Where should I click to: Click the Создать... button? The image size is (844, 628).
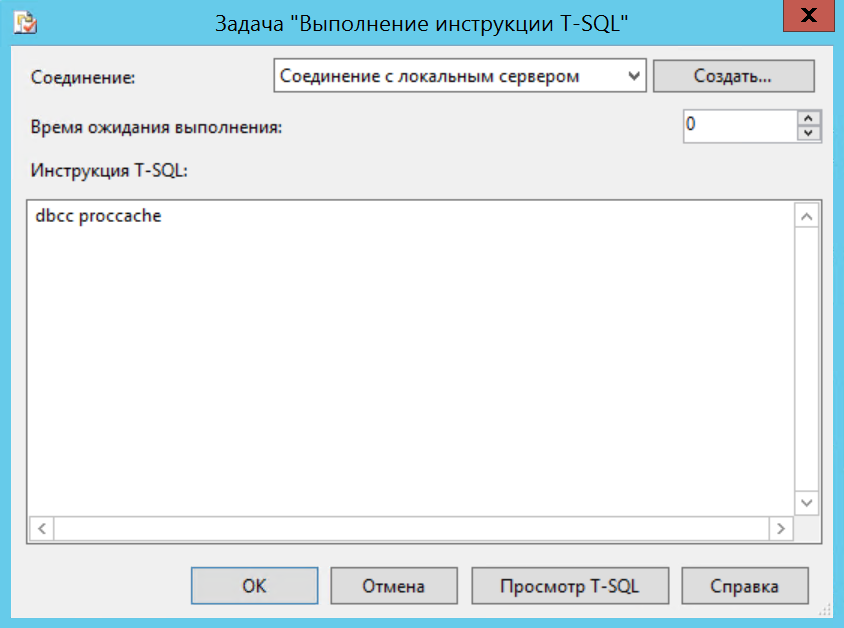733,76
